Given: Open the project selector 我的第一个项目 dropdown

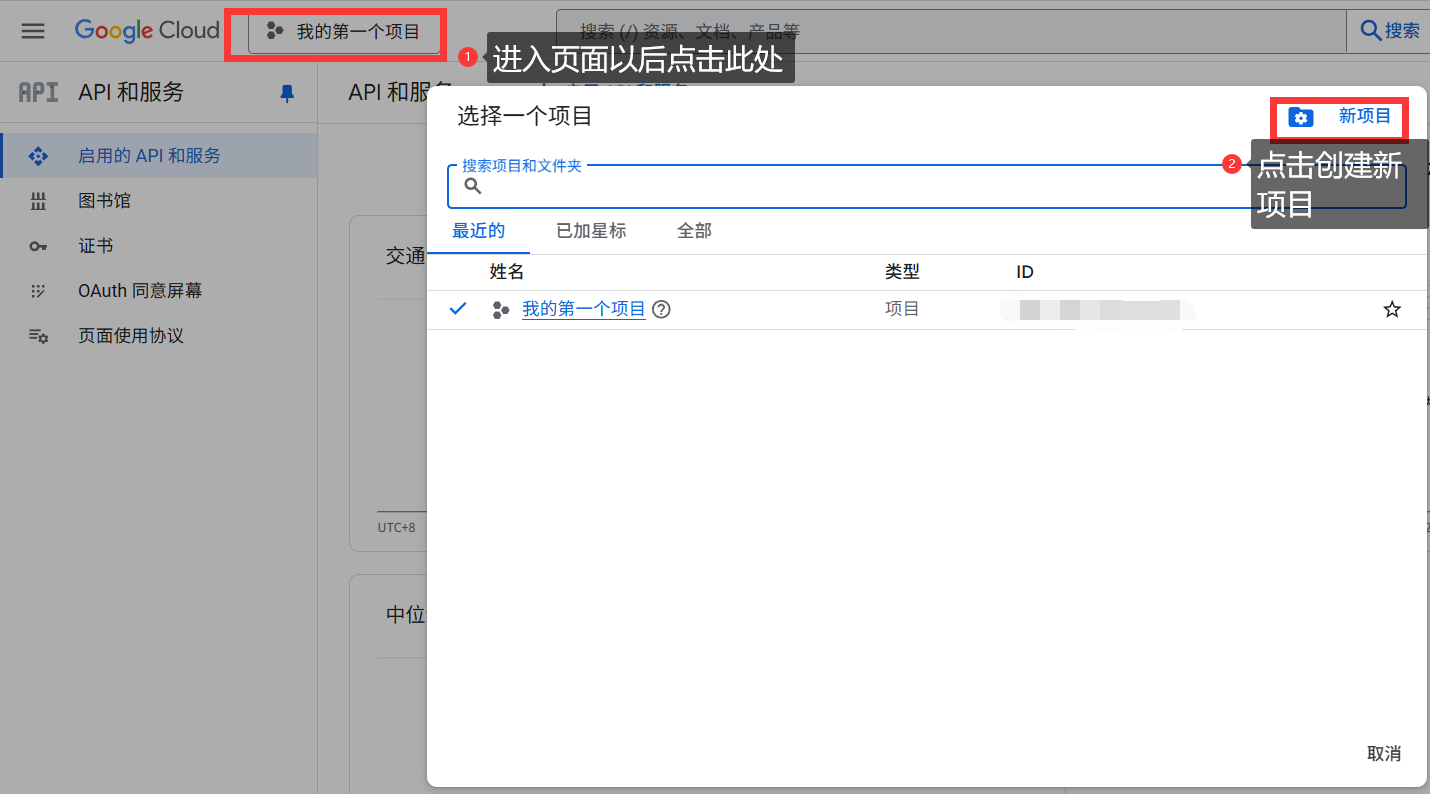Looking at the screenshot, I should point(344,32).
